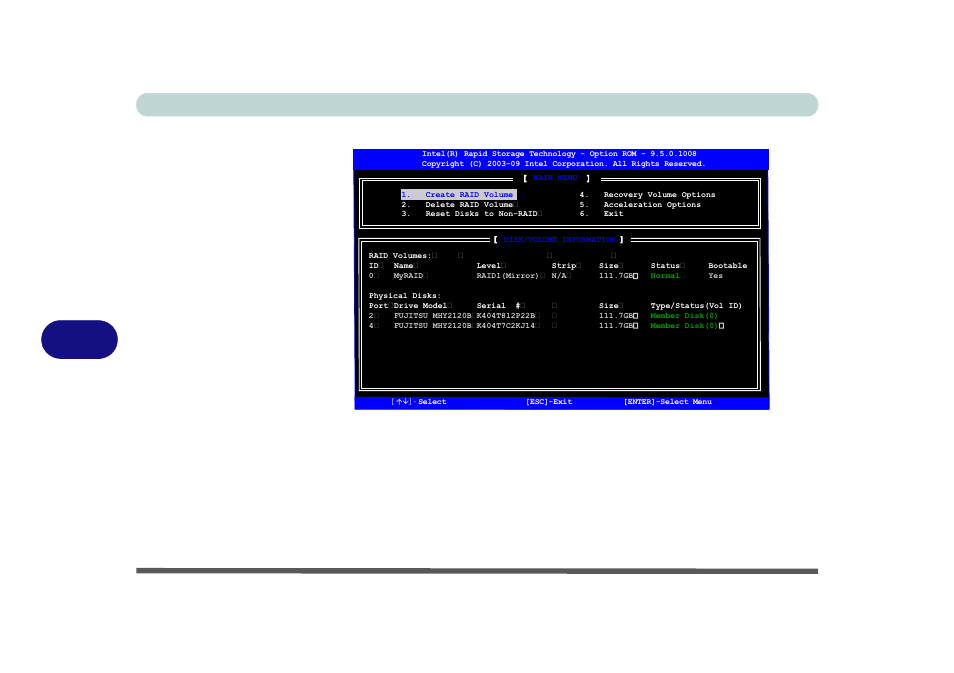954x673 pixels.
Task: Click the Level column header
Action: click(489, 266)
